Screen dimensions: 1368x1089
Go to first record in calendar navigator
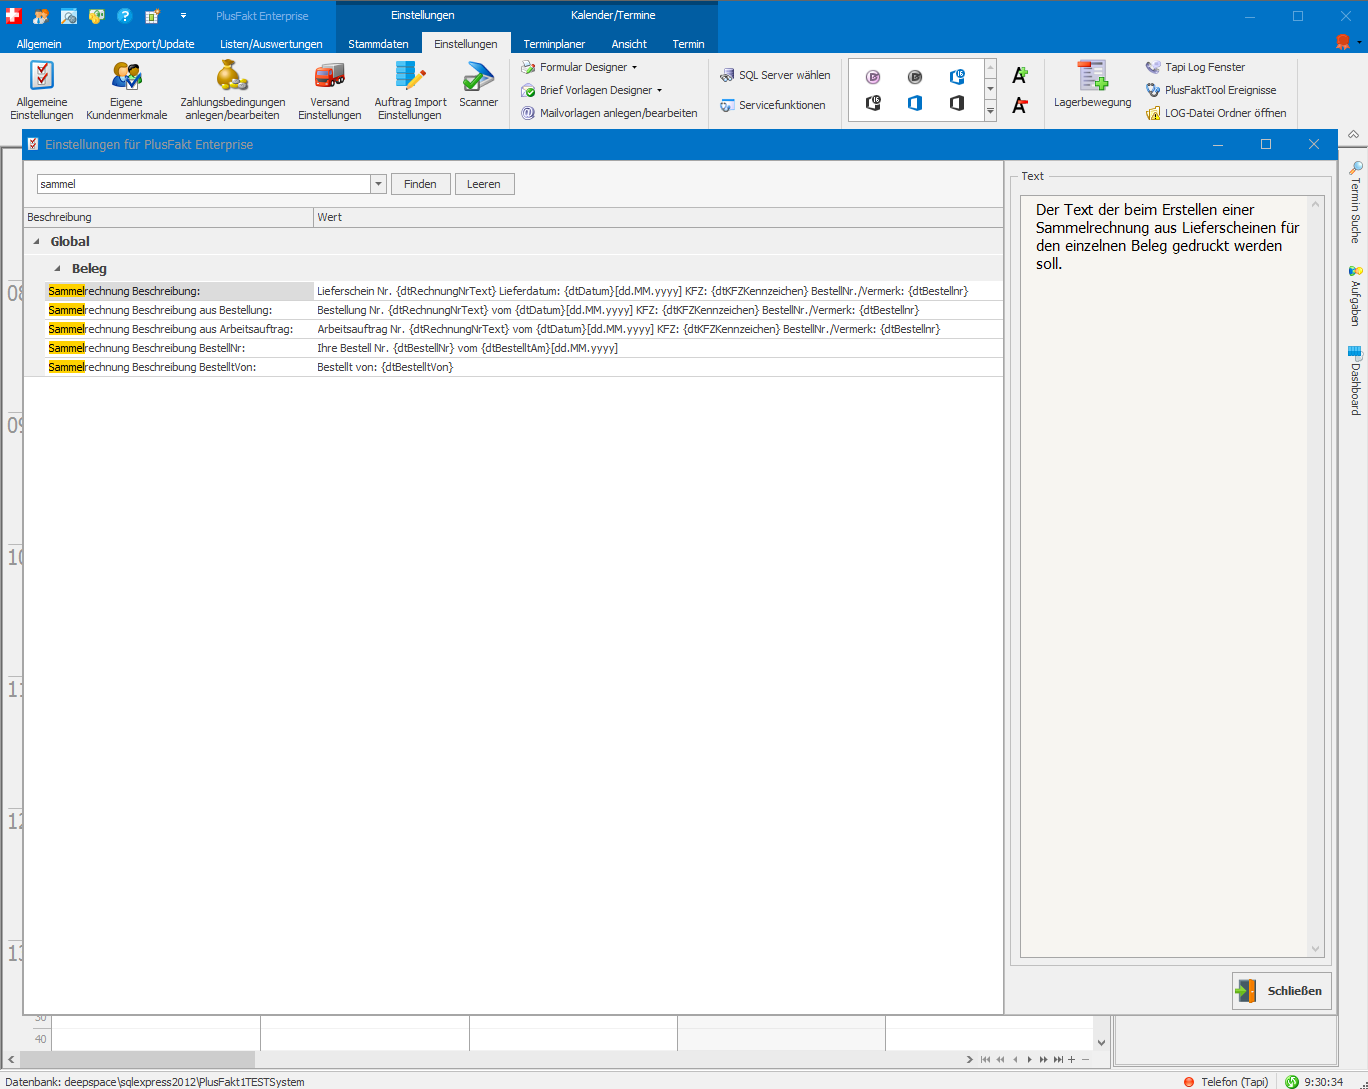985,1059
